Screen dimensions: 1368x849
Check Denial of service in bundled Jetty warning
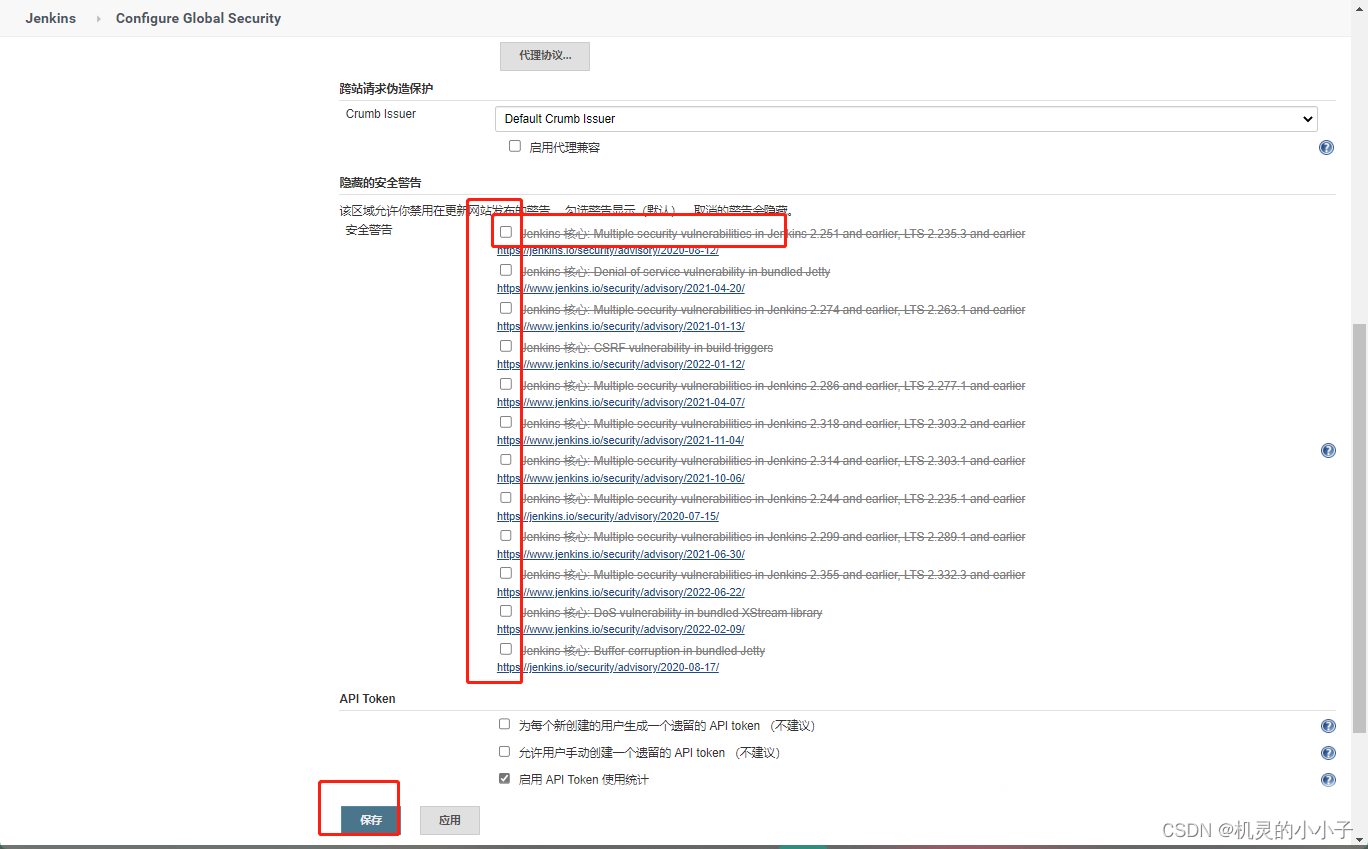point(506,270)
